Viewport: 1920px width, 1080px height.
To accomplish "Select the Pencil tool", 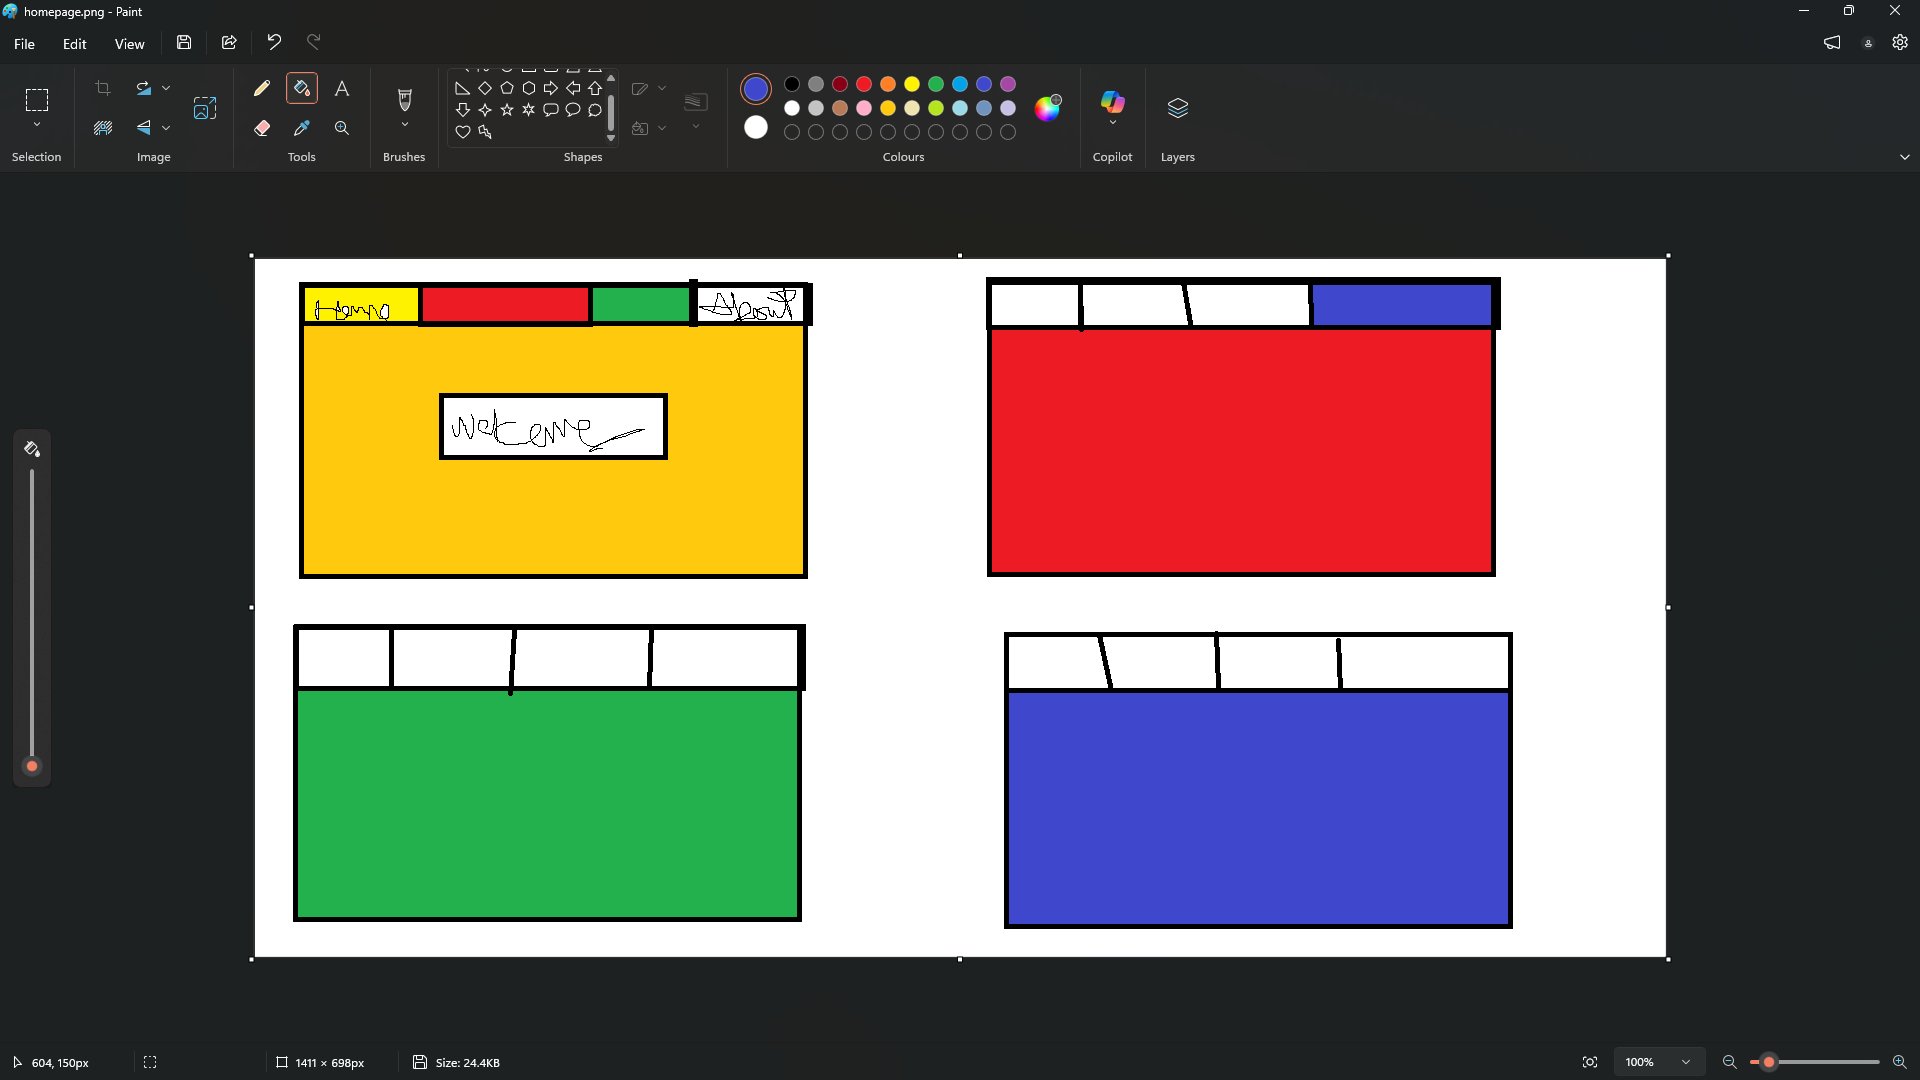I will click(262, 89).
